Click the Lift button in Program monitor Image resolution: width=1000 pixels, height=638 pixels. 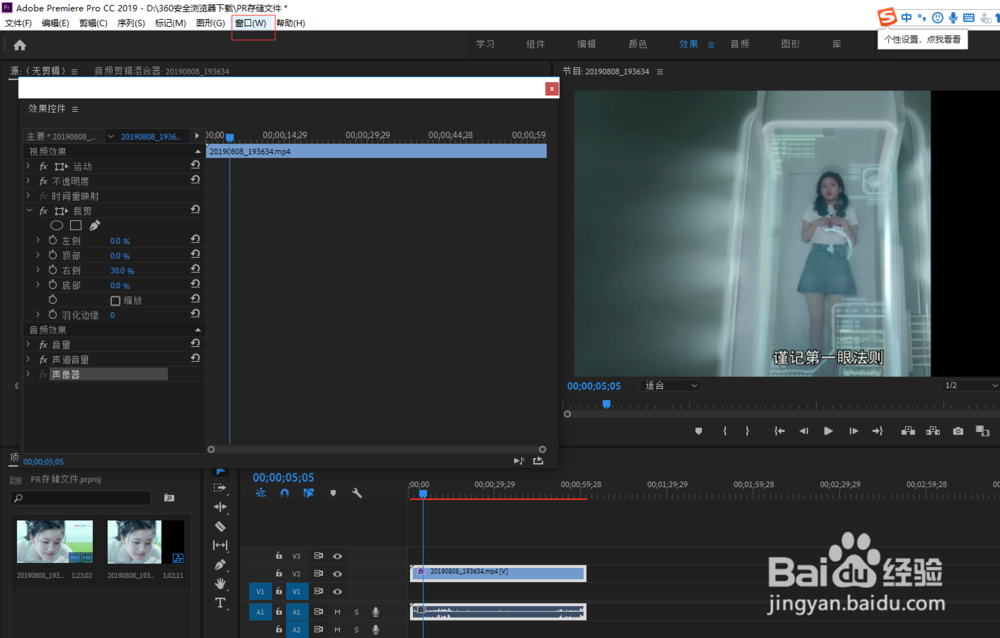(908, 431)
